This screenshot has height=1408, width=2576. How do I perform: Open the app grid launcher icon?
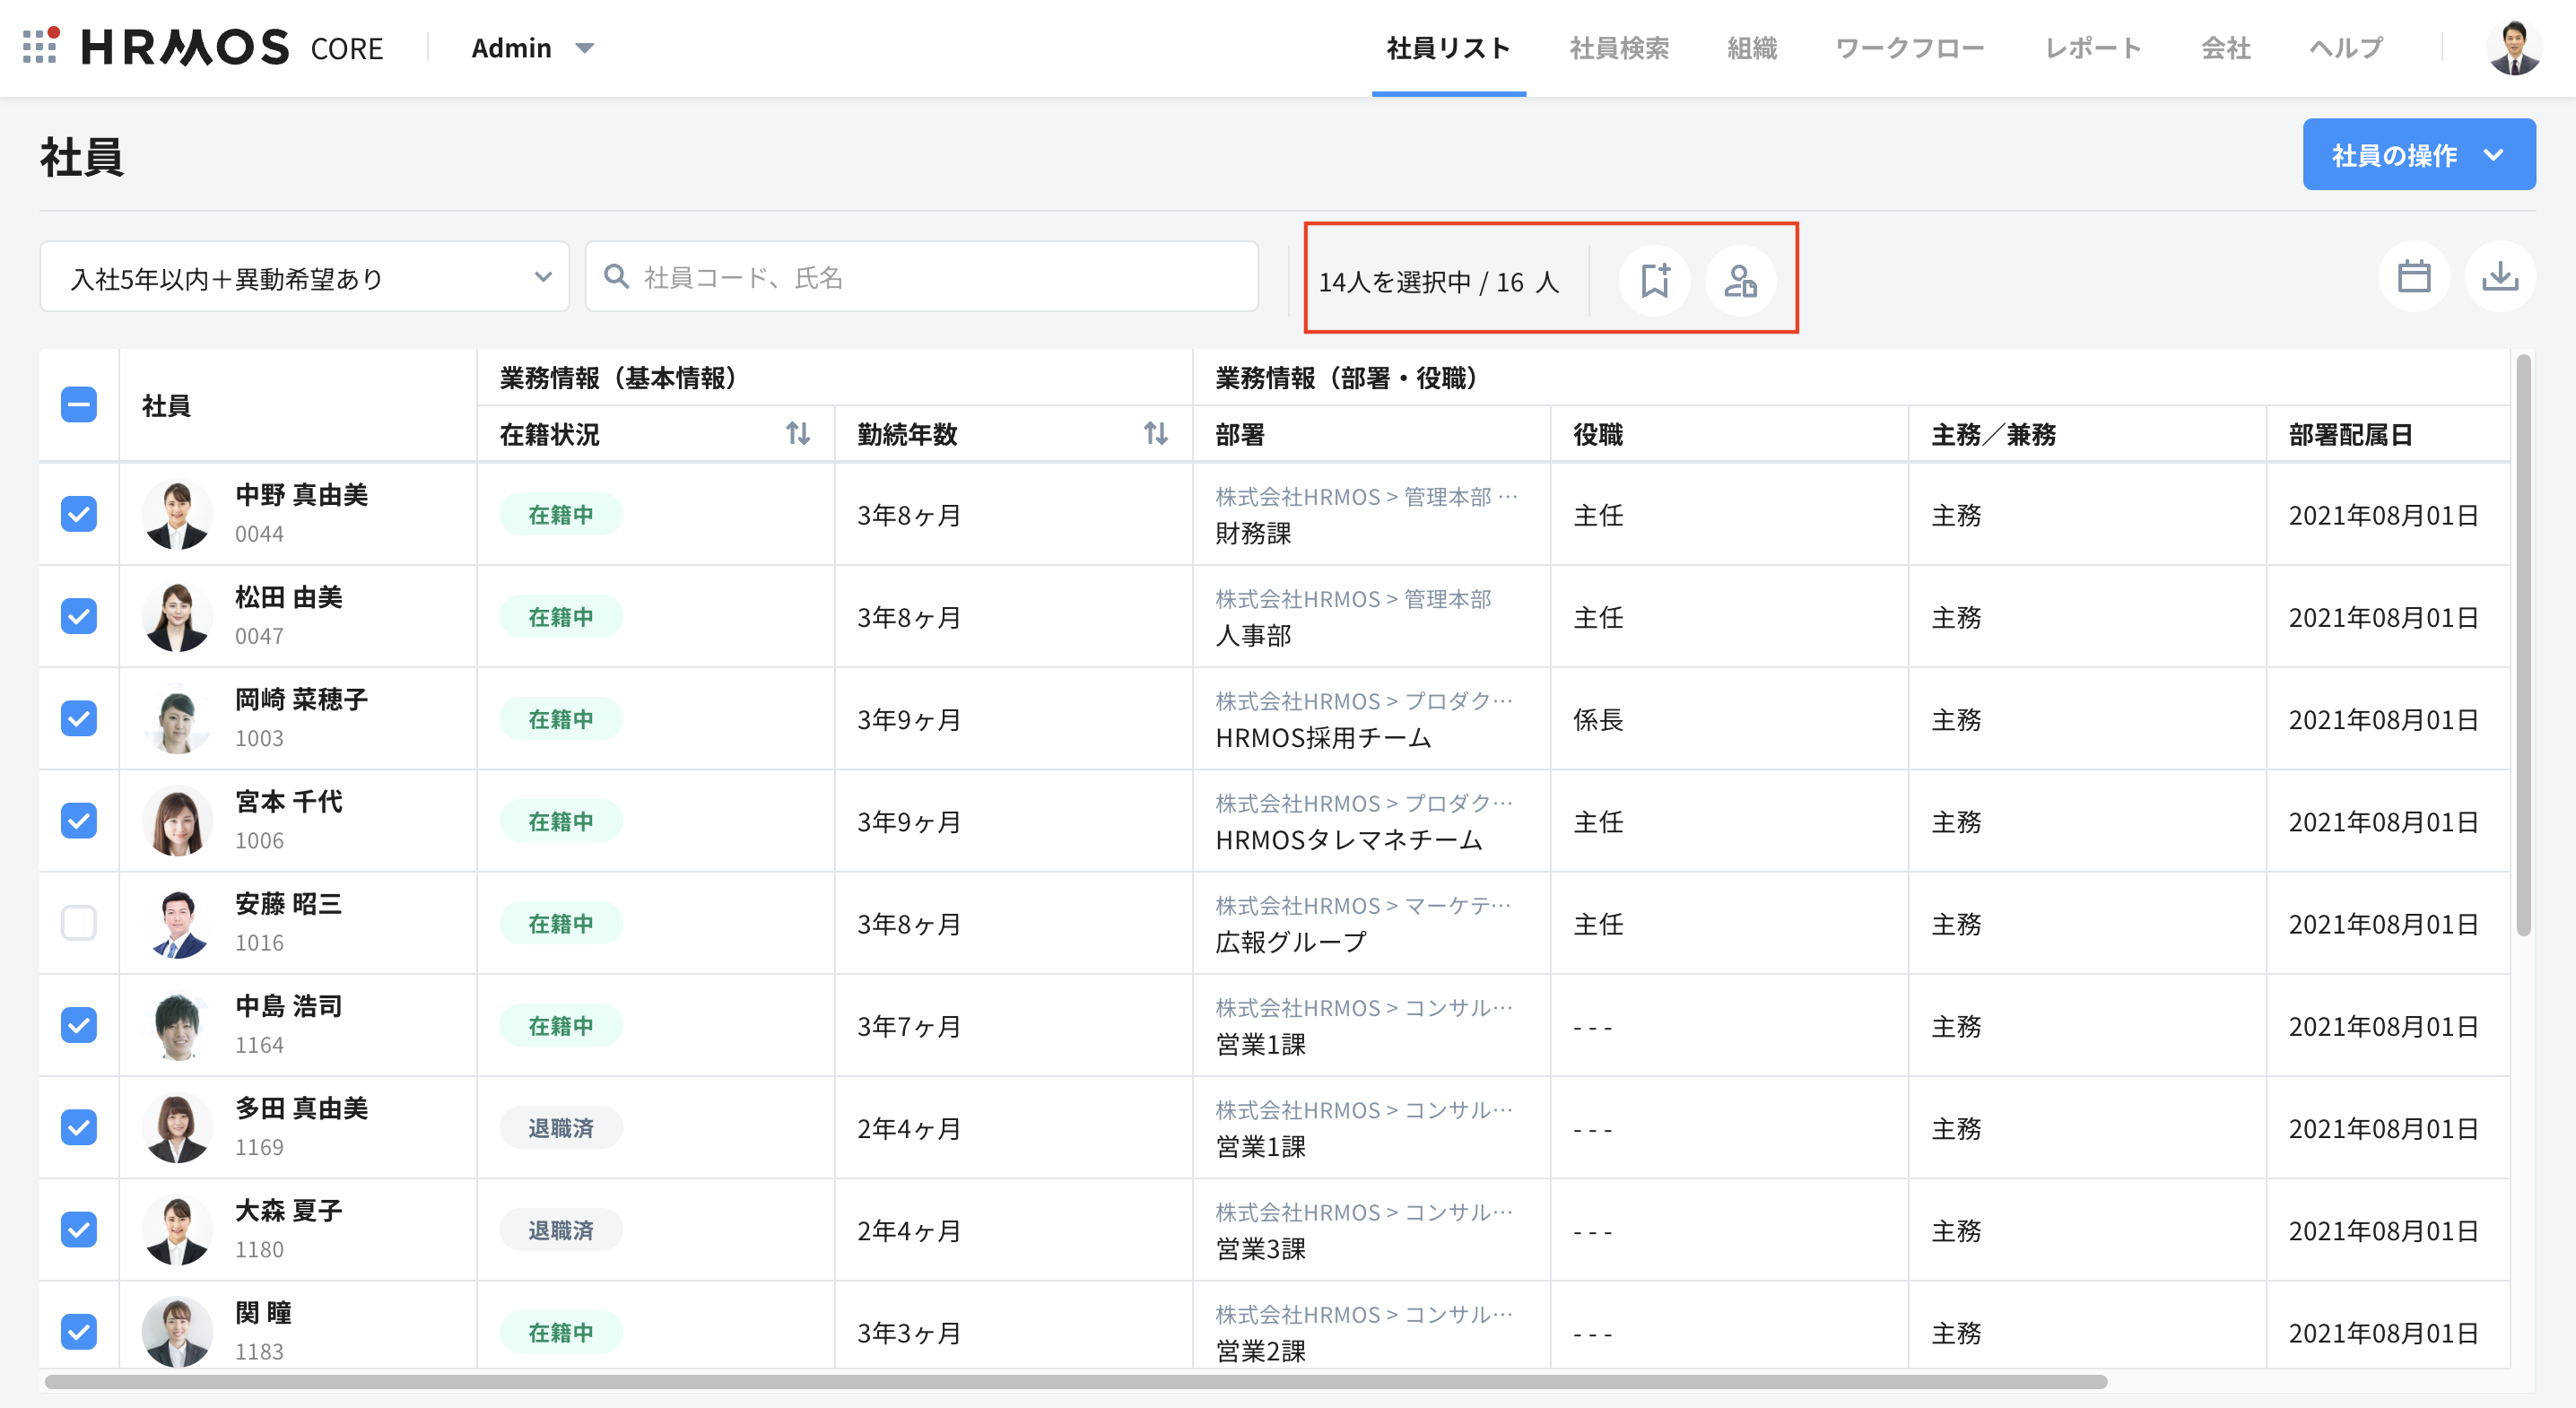[x=40, y=47]
